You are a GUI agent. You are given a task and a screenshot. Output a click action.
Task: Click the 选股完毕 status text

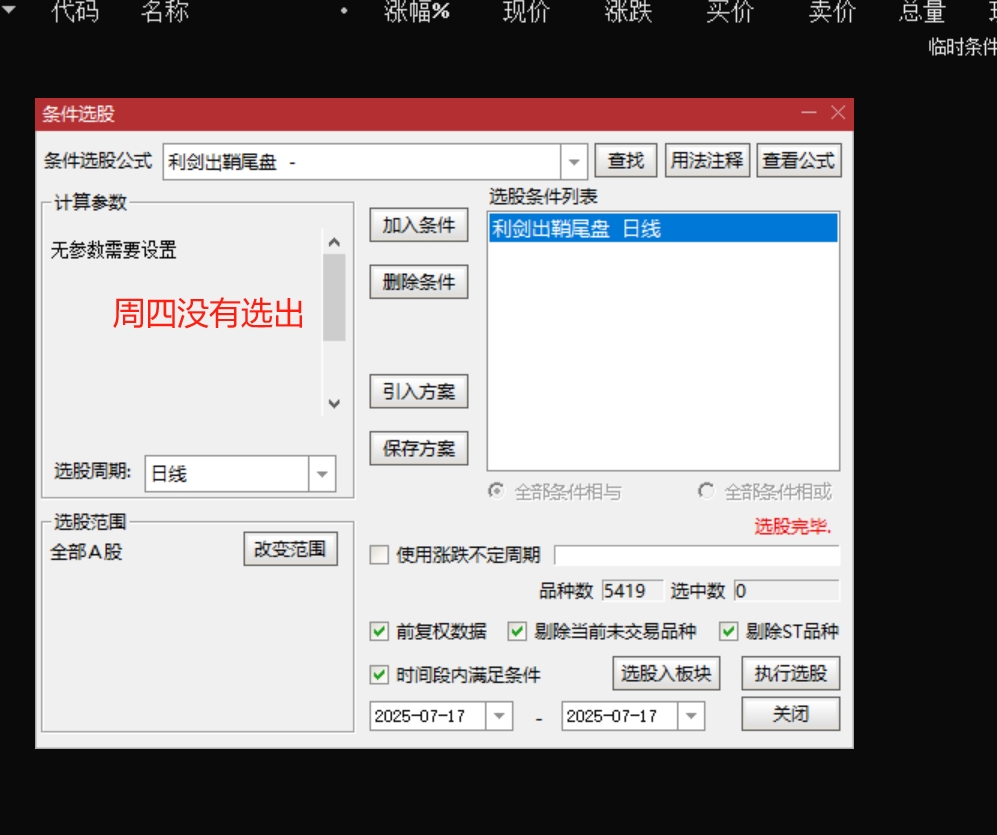pyautogui.click(x=792, y=527)
